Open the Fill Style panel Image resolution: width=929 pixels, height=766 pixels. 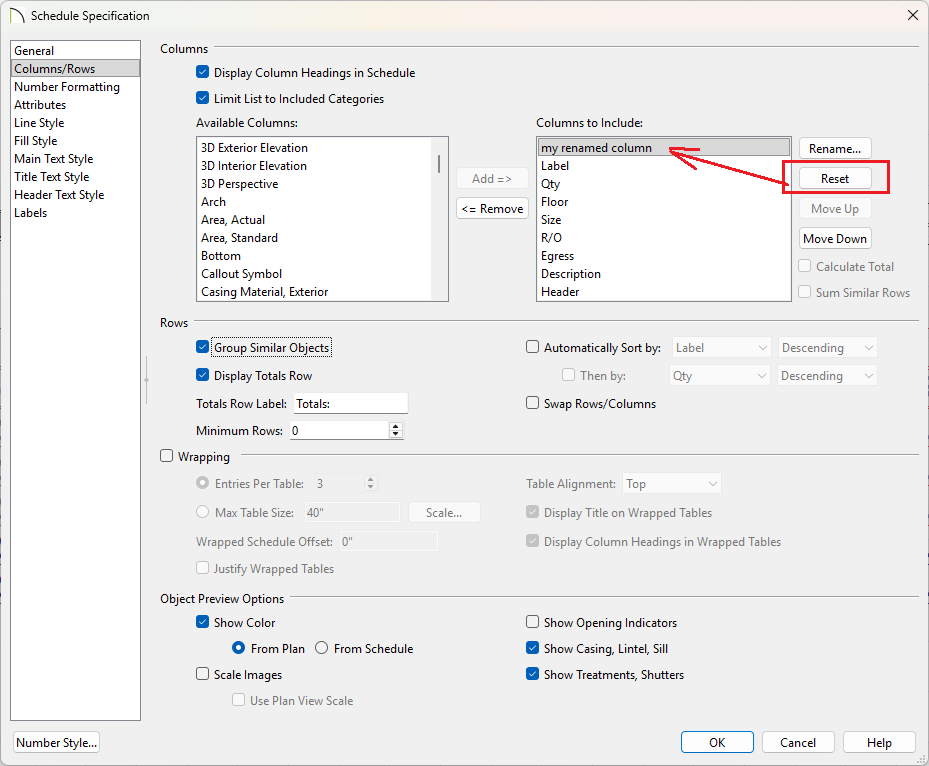click(36, 141)
